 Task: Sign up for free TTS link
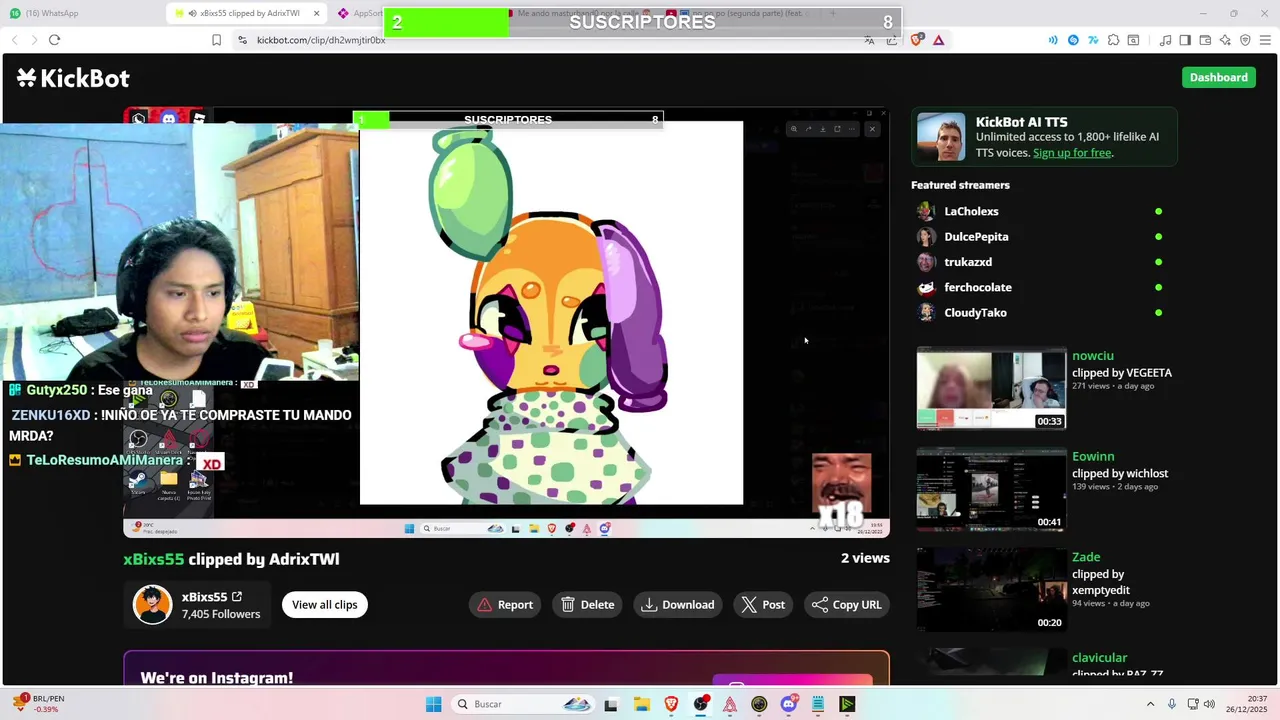(1072, 153)
